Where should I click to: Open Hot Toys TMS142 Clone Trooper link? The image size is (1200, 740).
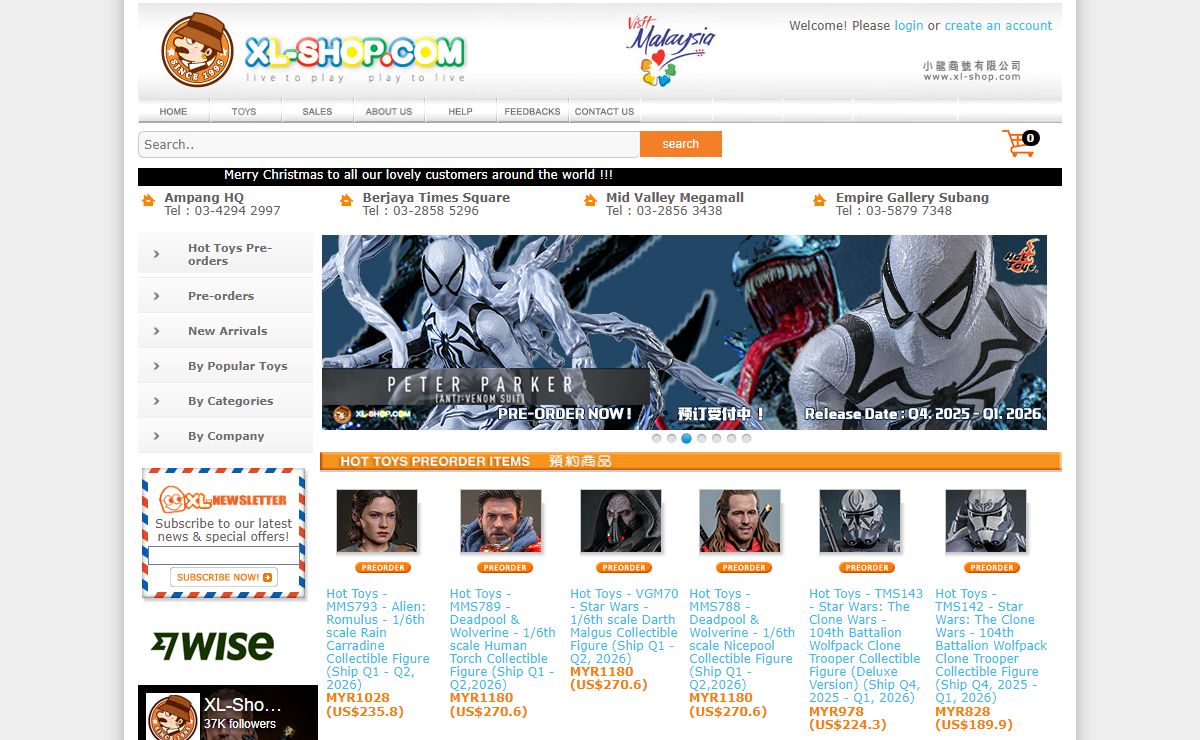(991, 645)
